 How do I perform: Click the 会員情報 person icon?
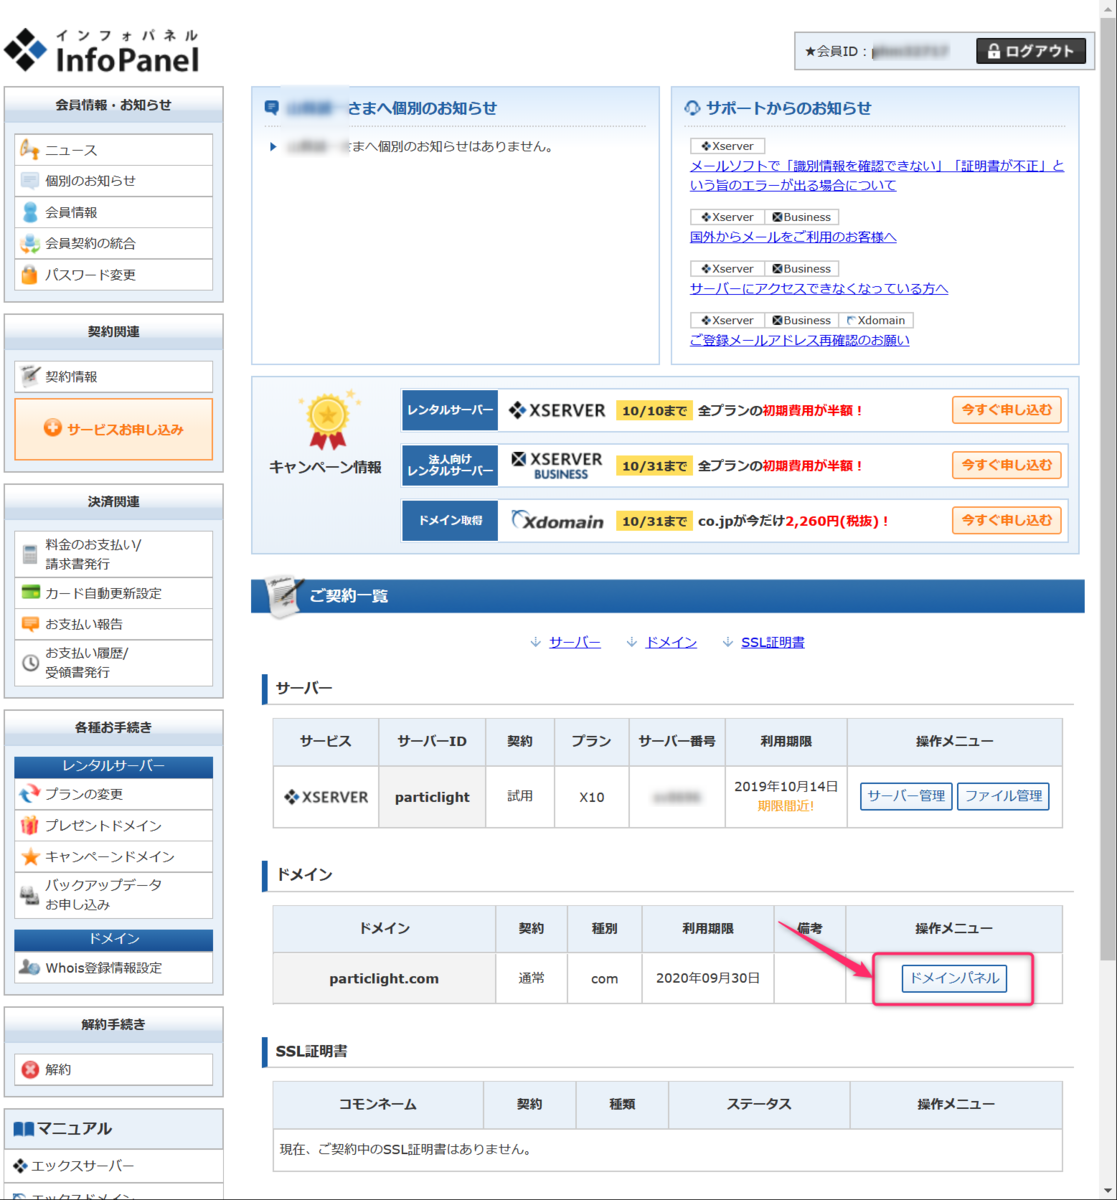click(30, 212)
